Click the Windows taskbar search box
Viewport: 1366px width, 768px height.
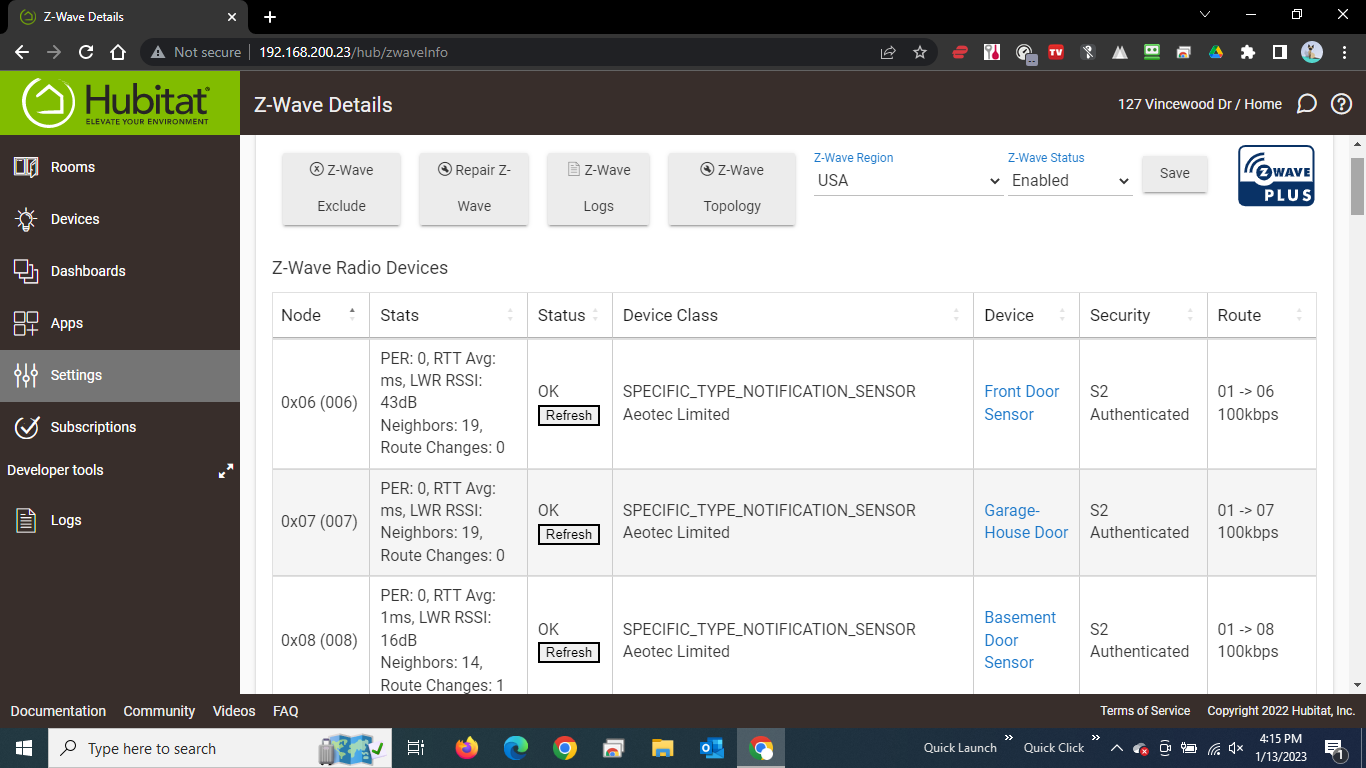[x=220, y=748]
